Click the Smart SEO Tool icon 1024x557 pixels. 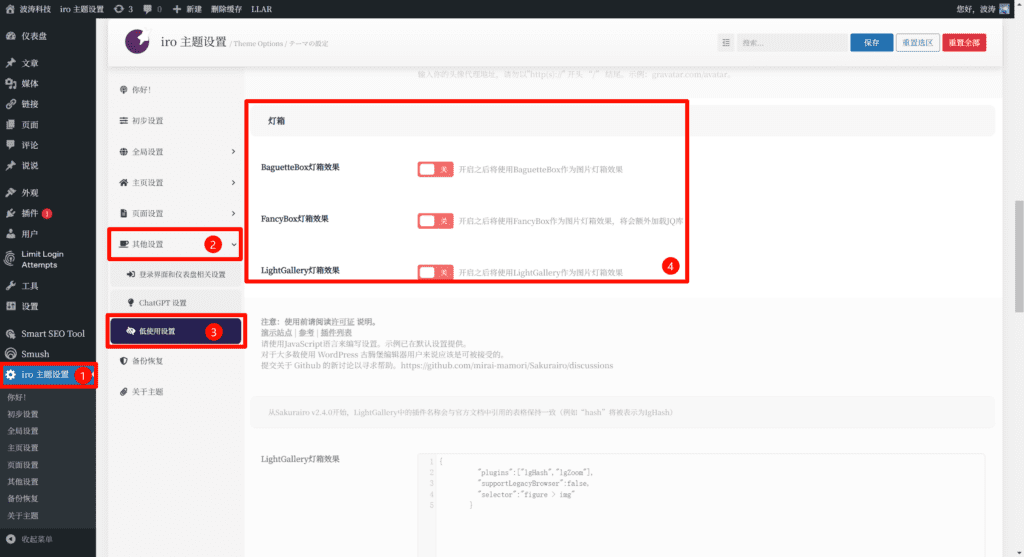(10, 334)
